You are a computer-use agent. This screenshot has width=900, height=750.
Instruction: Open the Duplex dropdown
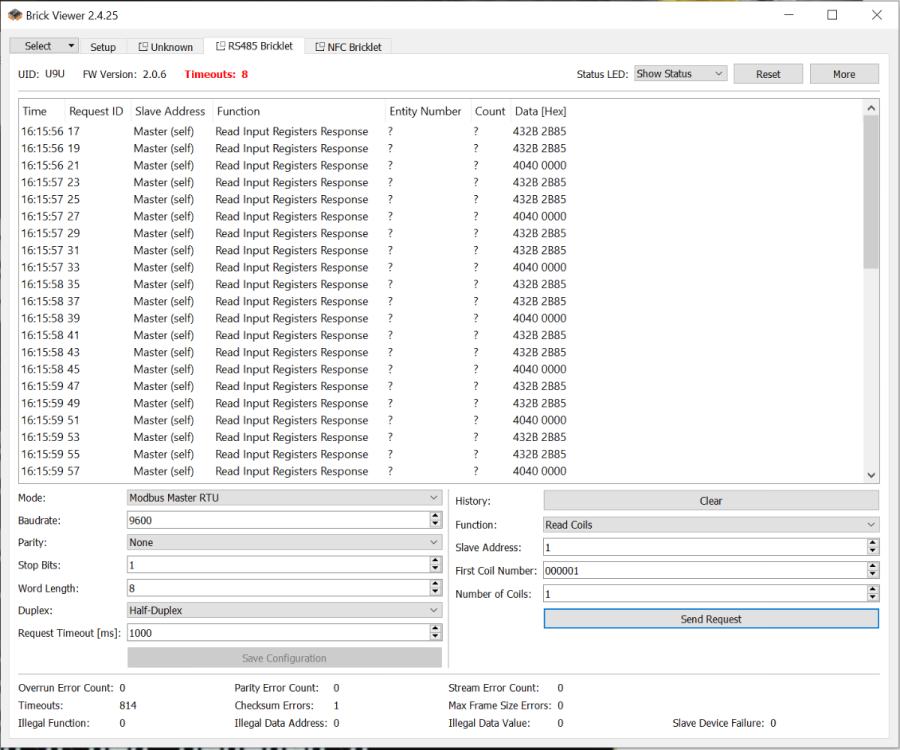(x=284, y=610)
